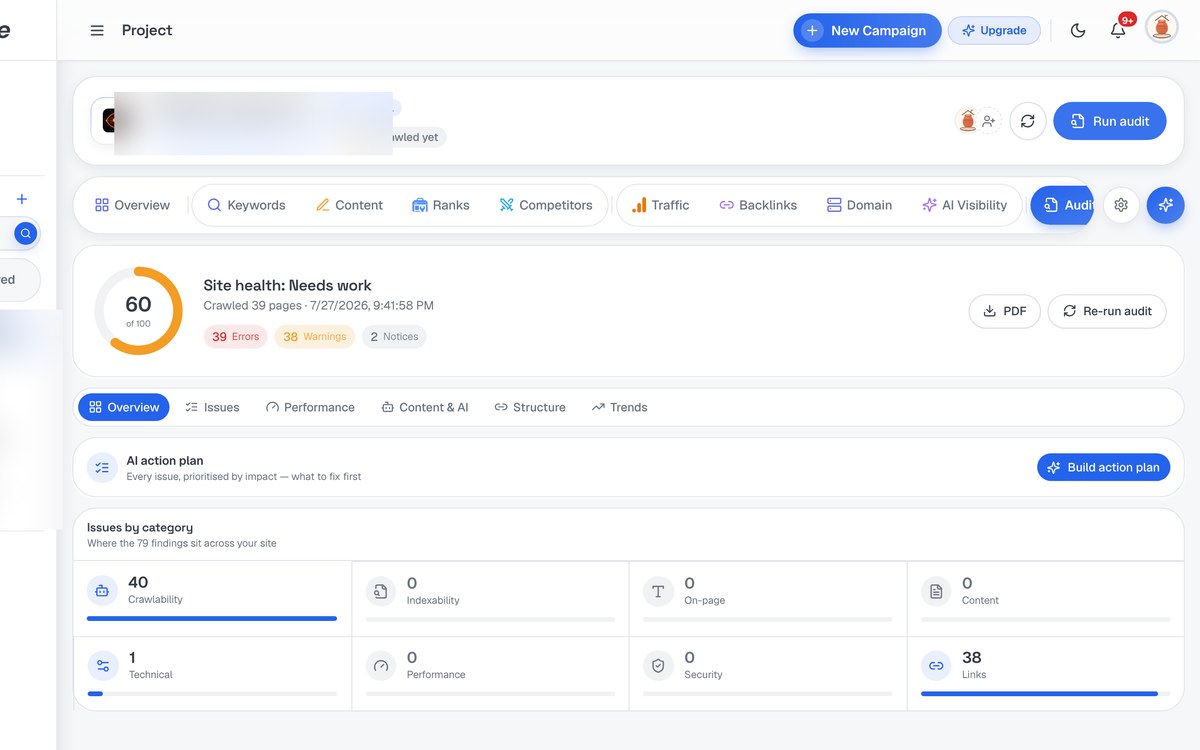Viewport: 1200px width, 750px height.
Task: Click the sidebar search icon
Action: click(26, 234)
